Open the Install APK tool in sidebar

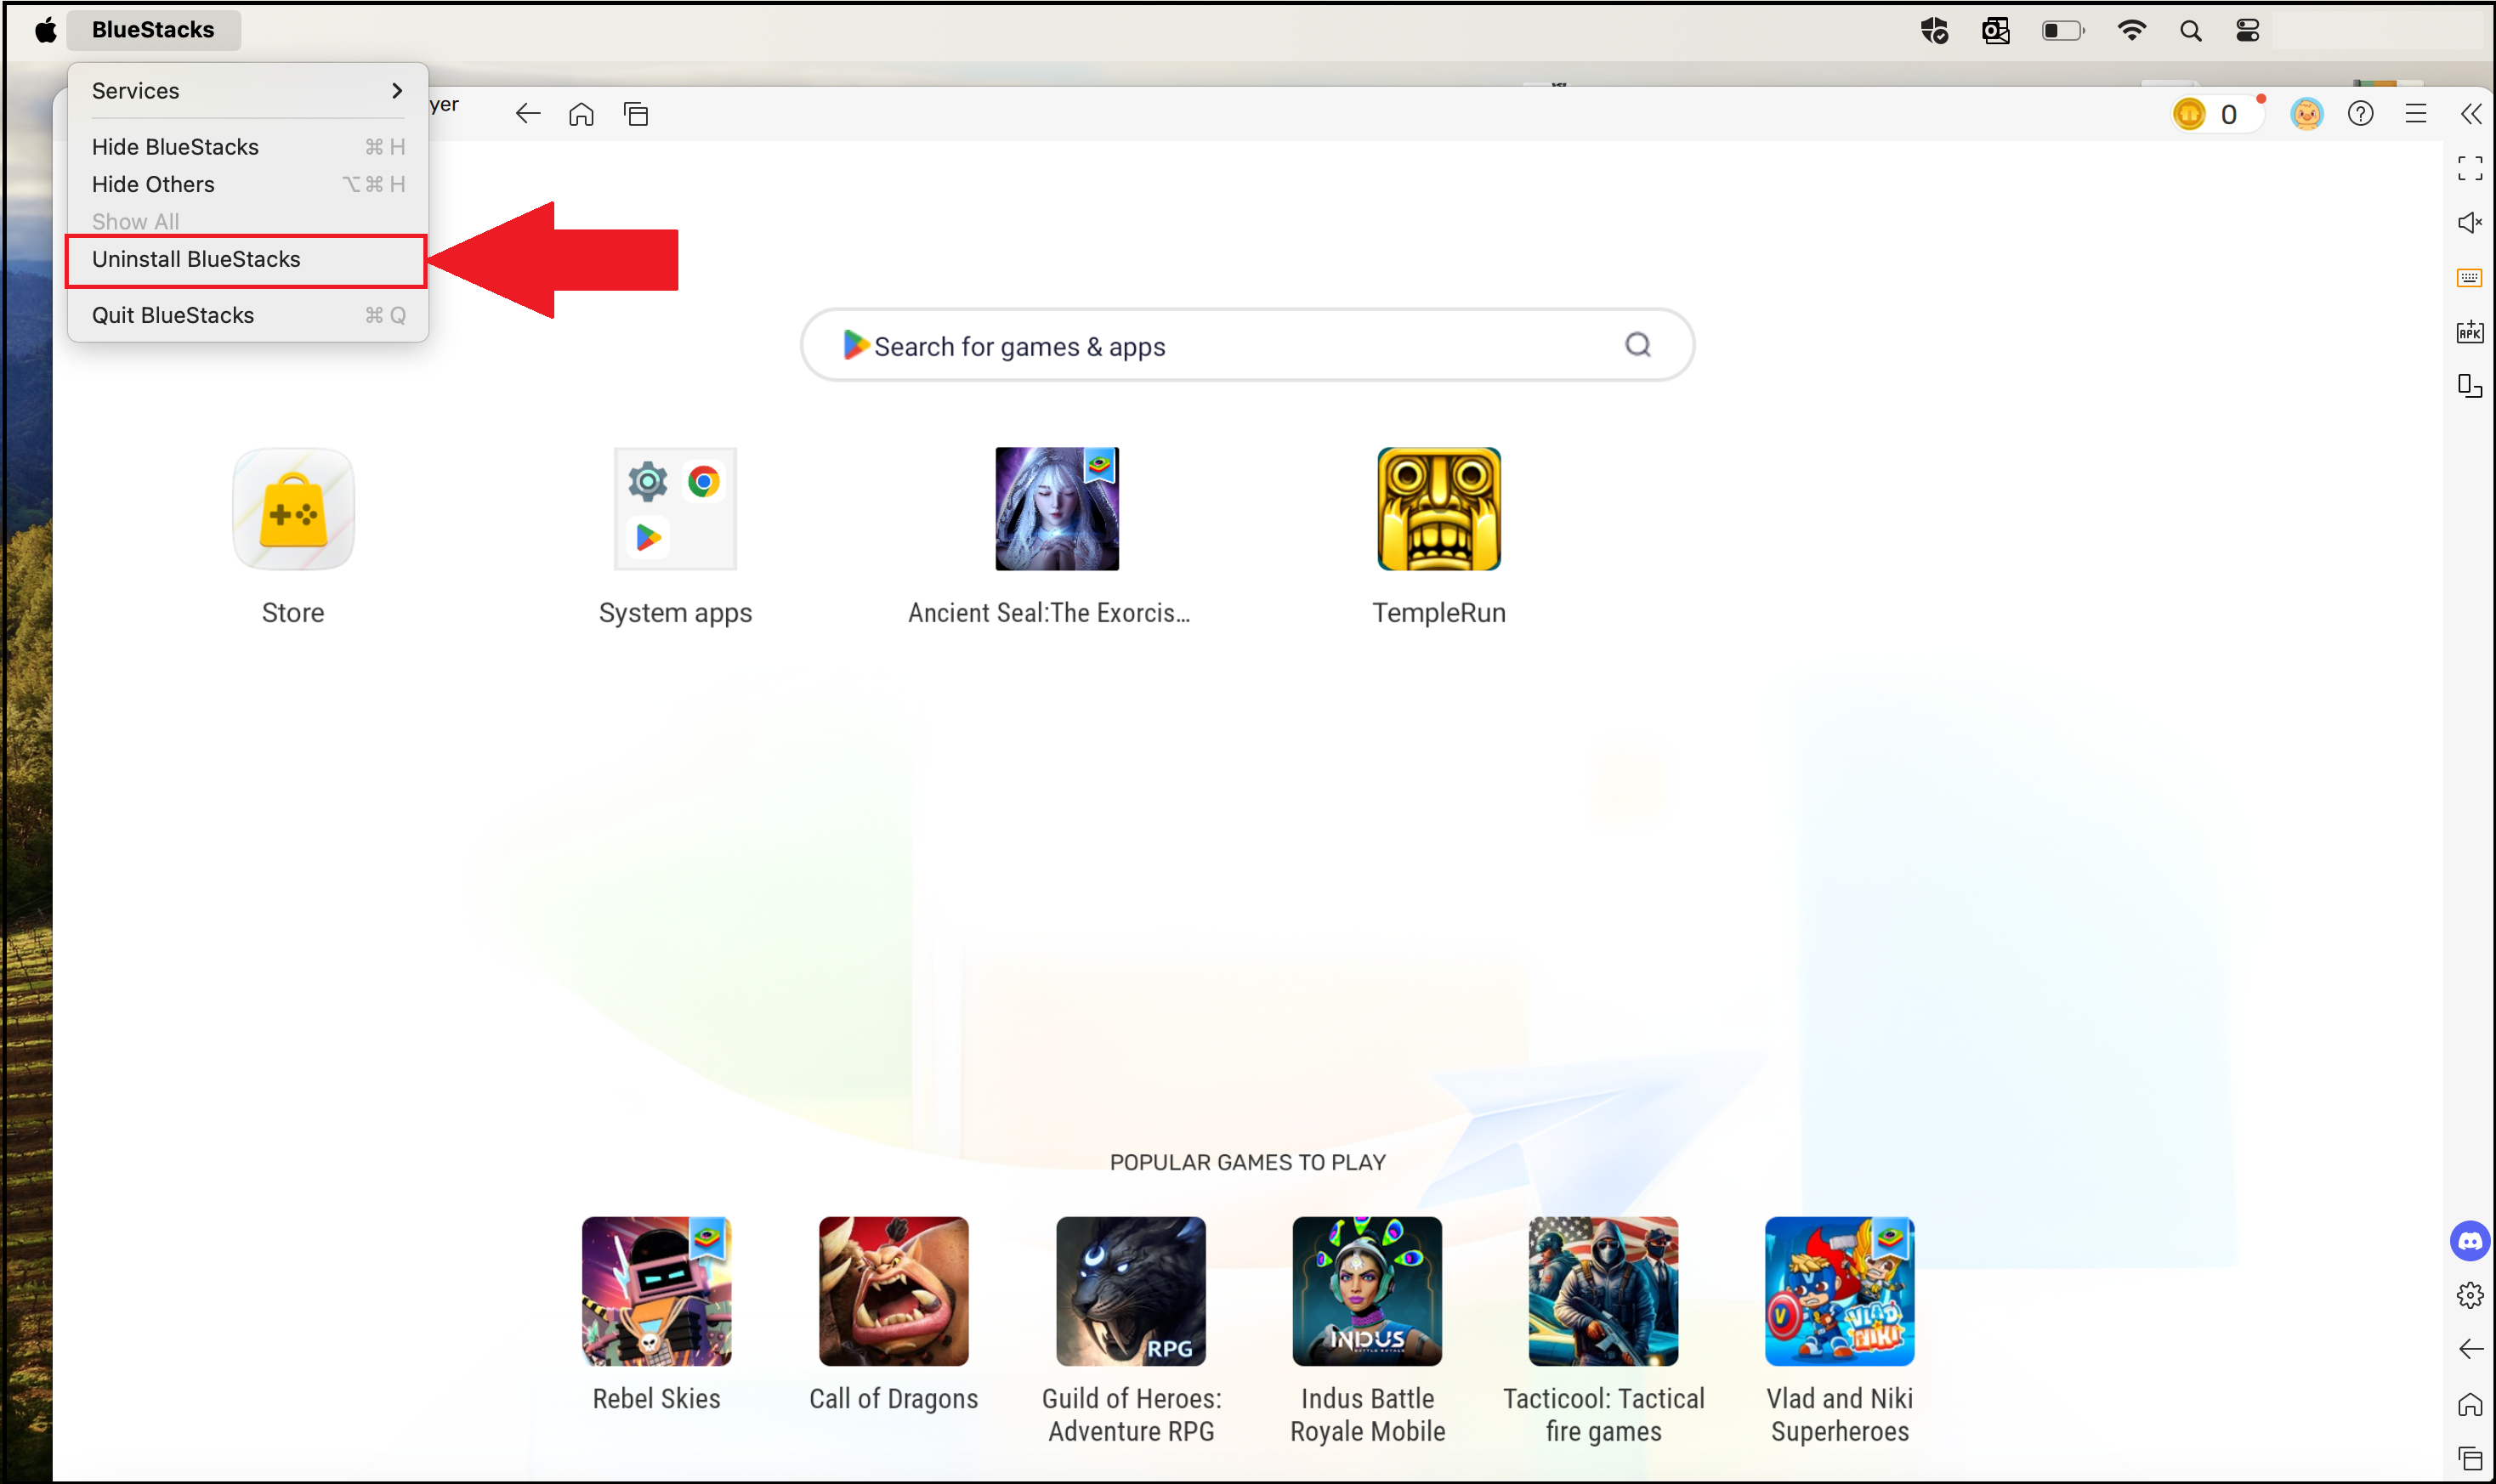pyautogui.click(x=2469, y=331)
